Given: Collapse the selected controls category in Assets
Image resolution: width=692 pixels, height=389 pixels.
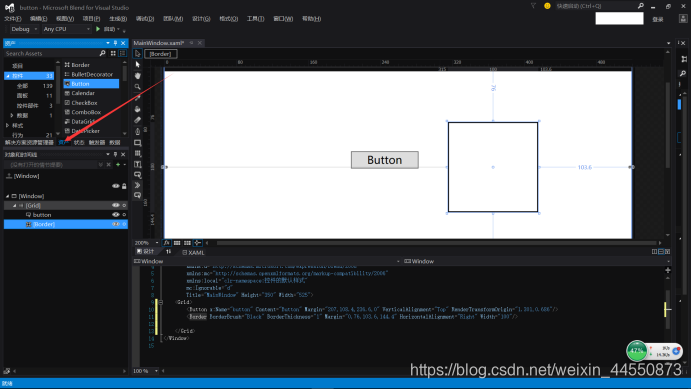Looking at the screenshot, I should 8,76.
